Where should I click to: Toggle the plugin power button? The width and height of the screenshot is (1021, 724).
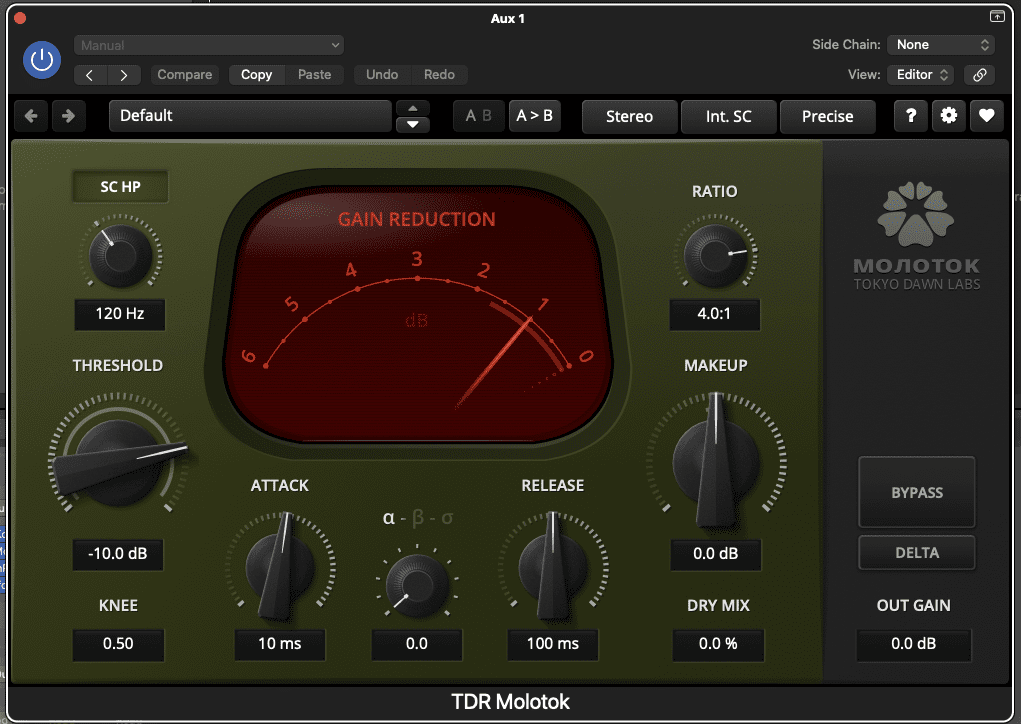tap(42, 60)
